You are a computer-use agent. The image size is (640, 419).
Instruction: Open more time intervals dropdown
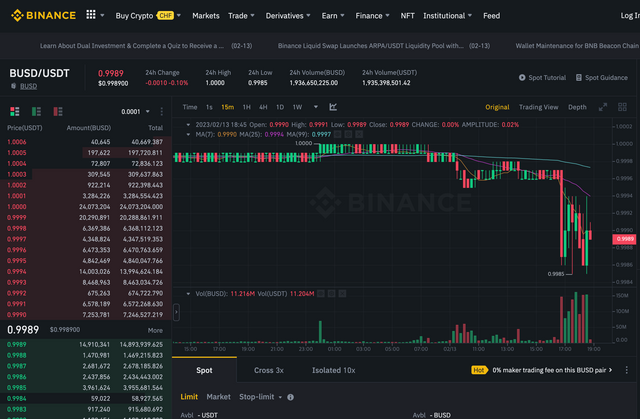tap(316, 107)
